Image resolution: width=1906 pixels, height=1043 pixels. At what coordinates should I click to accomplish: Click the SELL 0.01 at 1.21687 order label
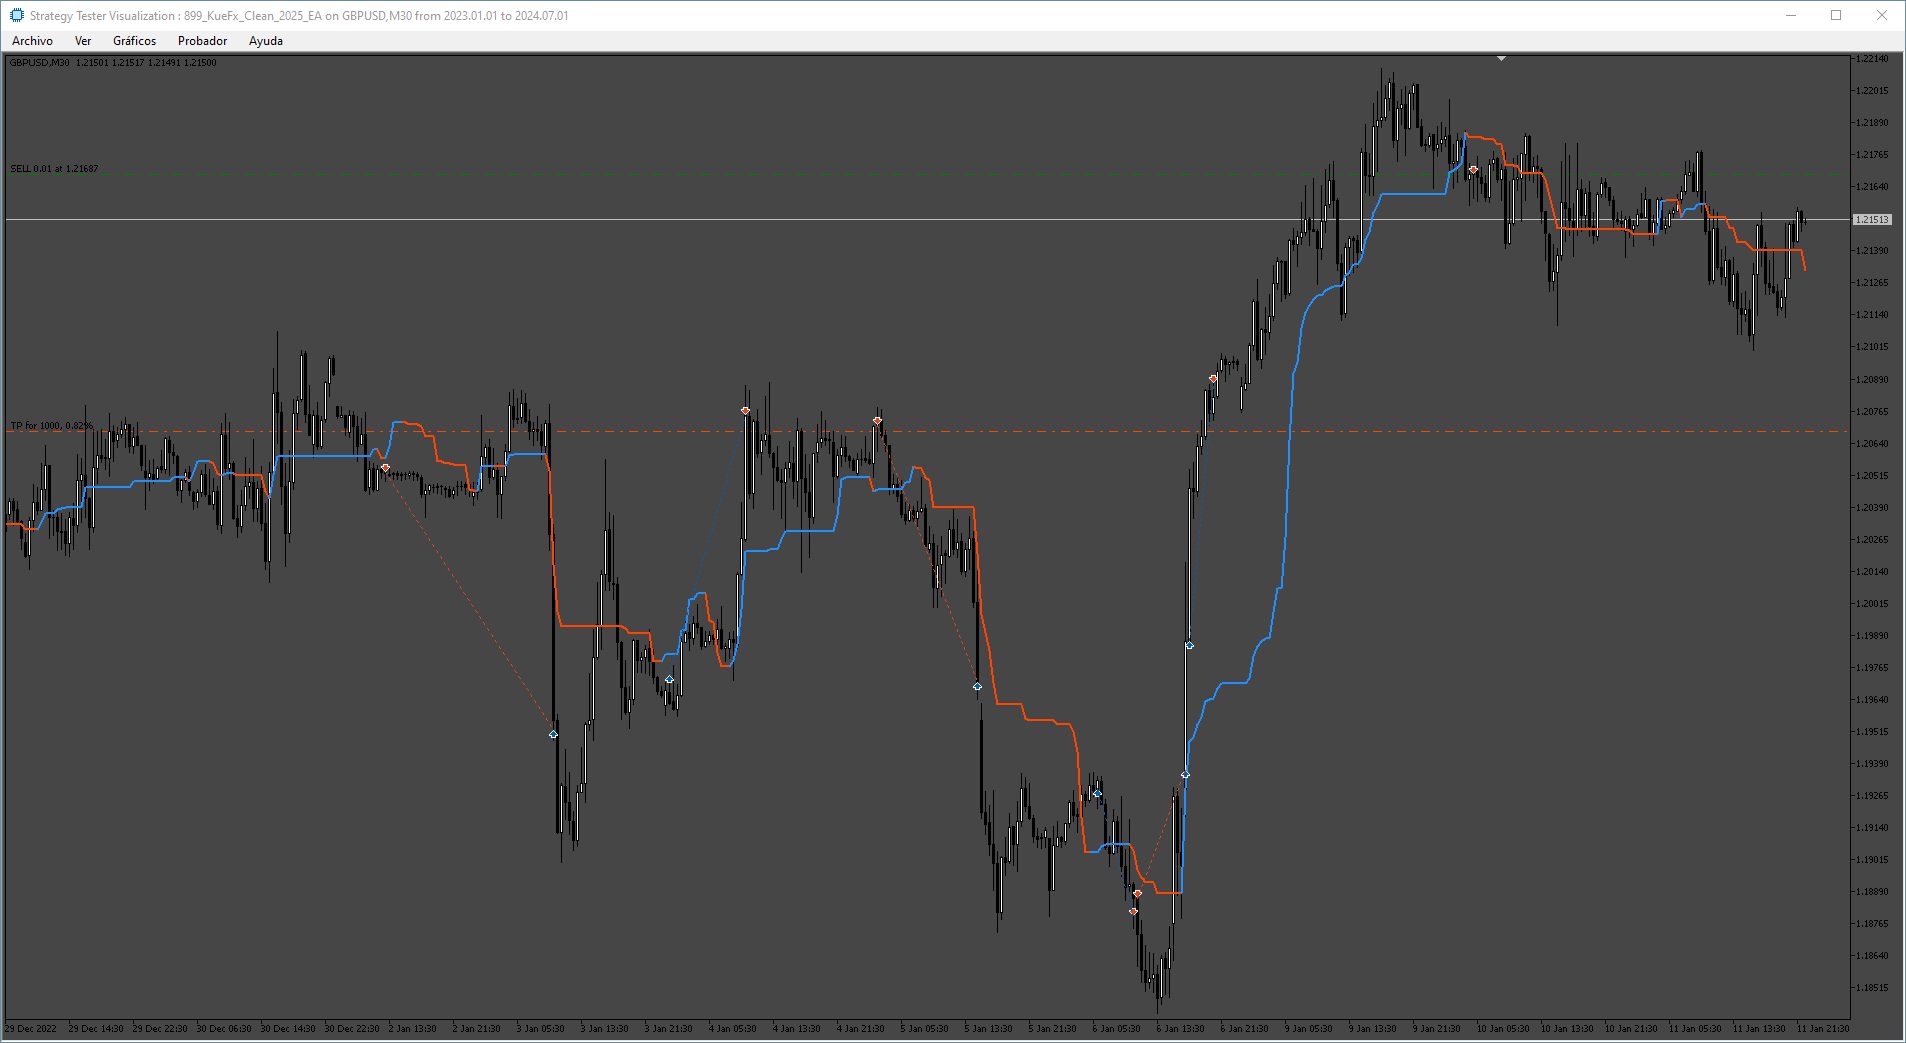[54, 169]
